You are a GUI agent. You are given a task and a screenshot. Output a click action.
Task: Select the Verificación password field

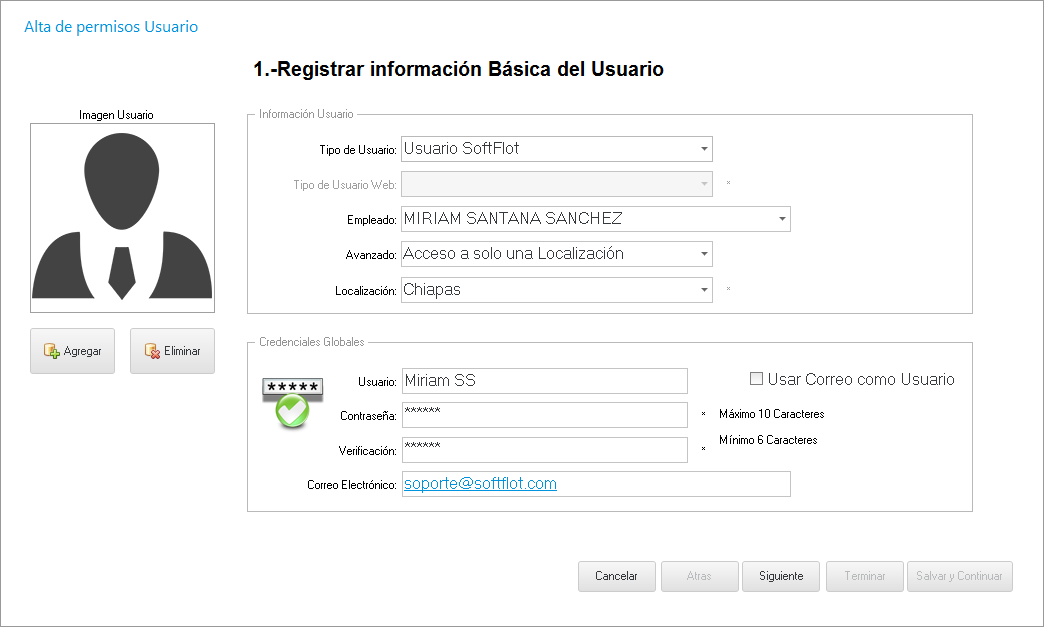tap(544, 450)
